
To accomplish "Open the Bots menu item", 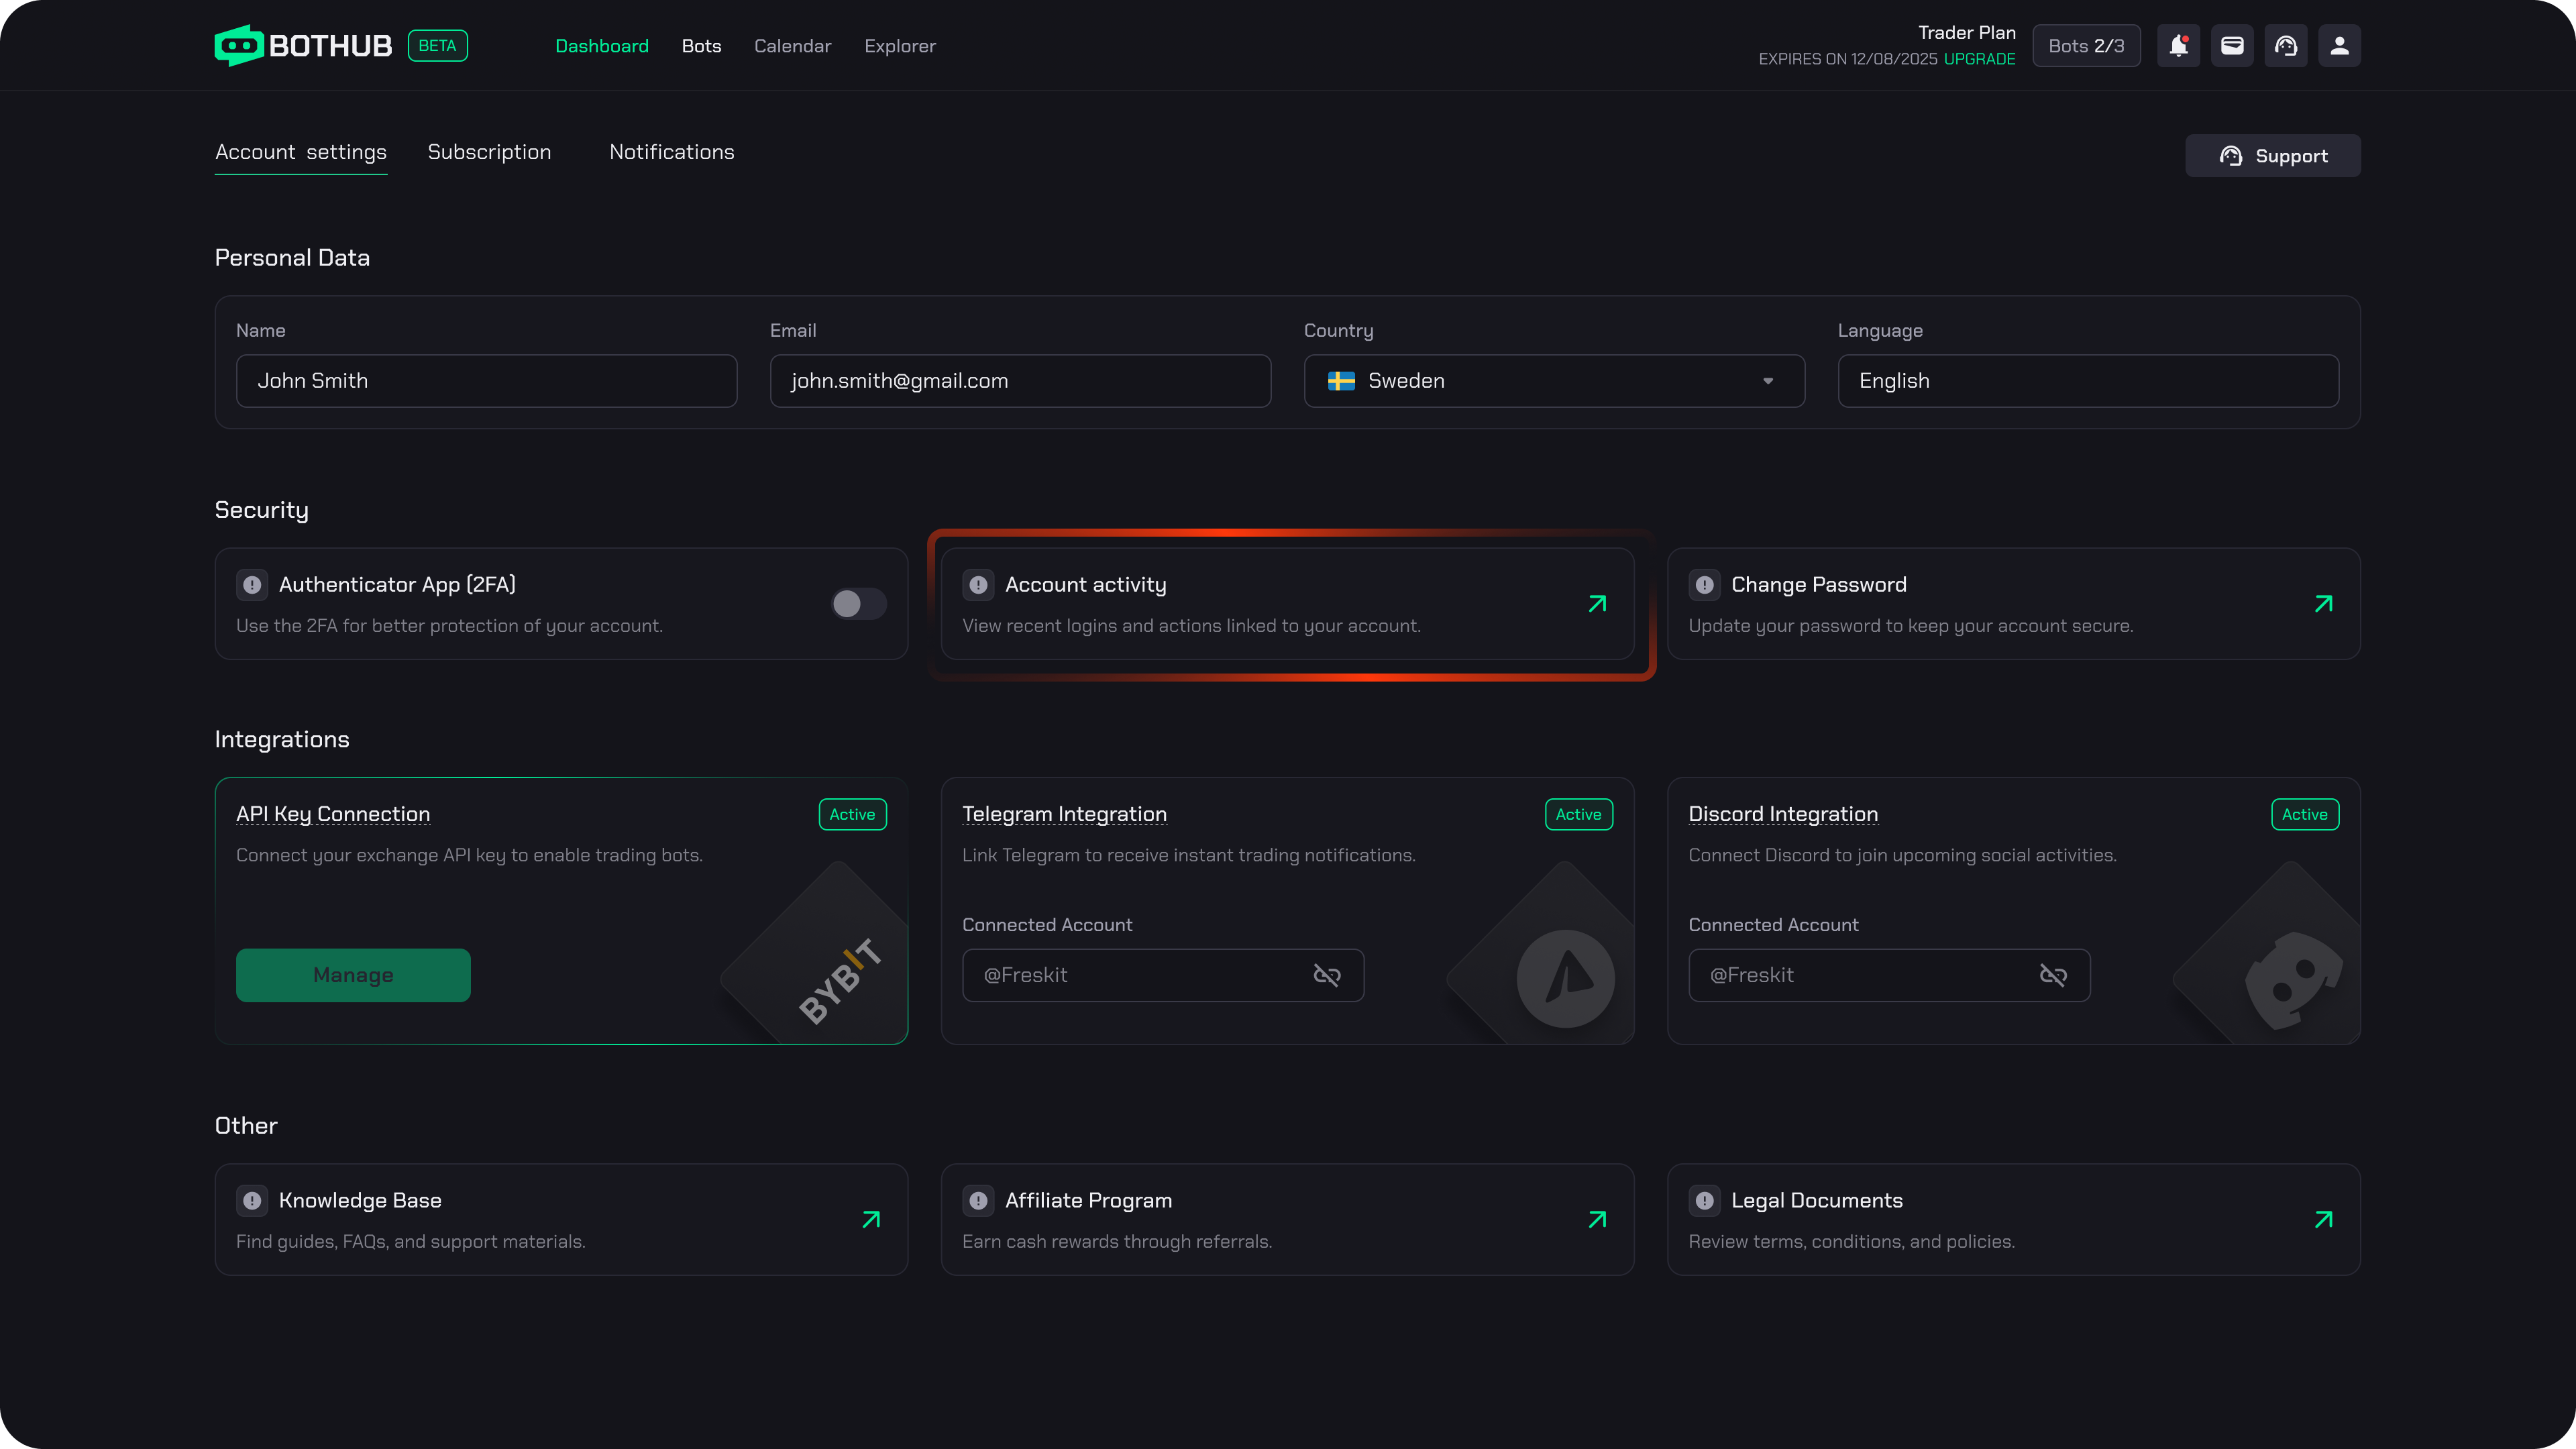I will (x=701, y=46).
